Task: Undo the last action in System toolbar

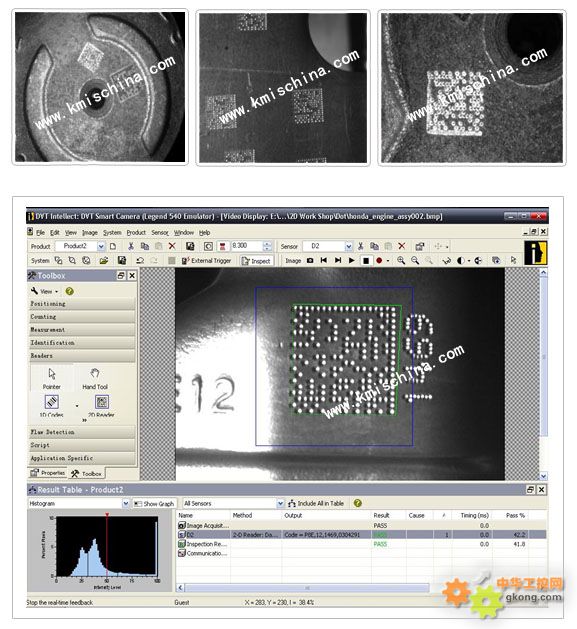Action: pos(140,260)
